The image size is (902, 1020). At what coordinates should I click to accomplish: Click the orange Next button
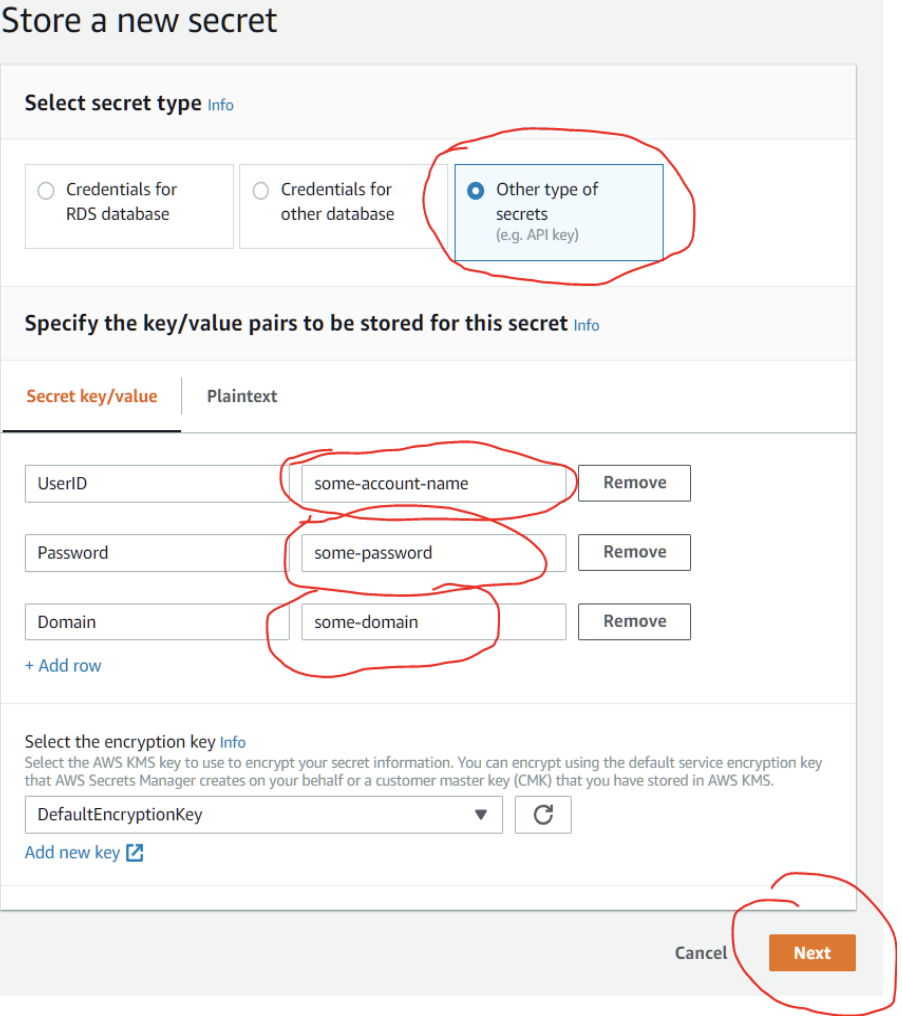(812, 953)
